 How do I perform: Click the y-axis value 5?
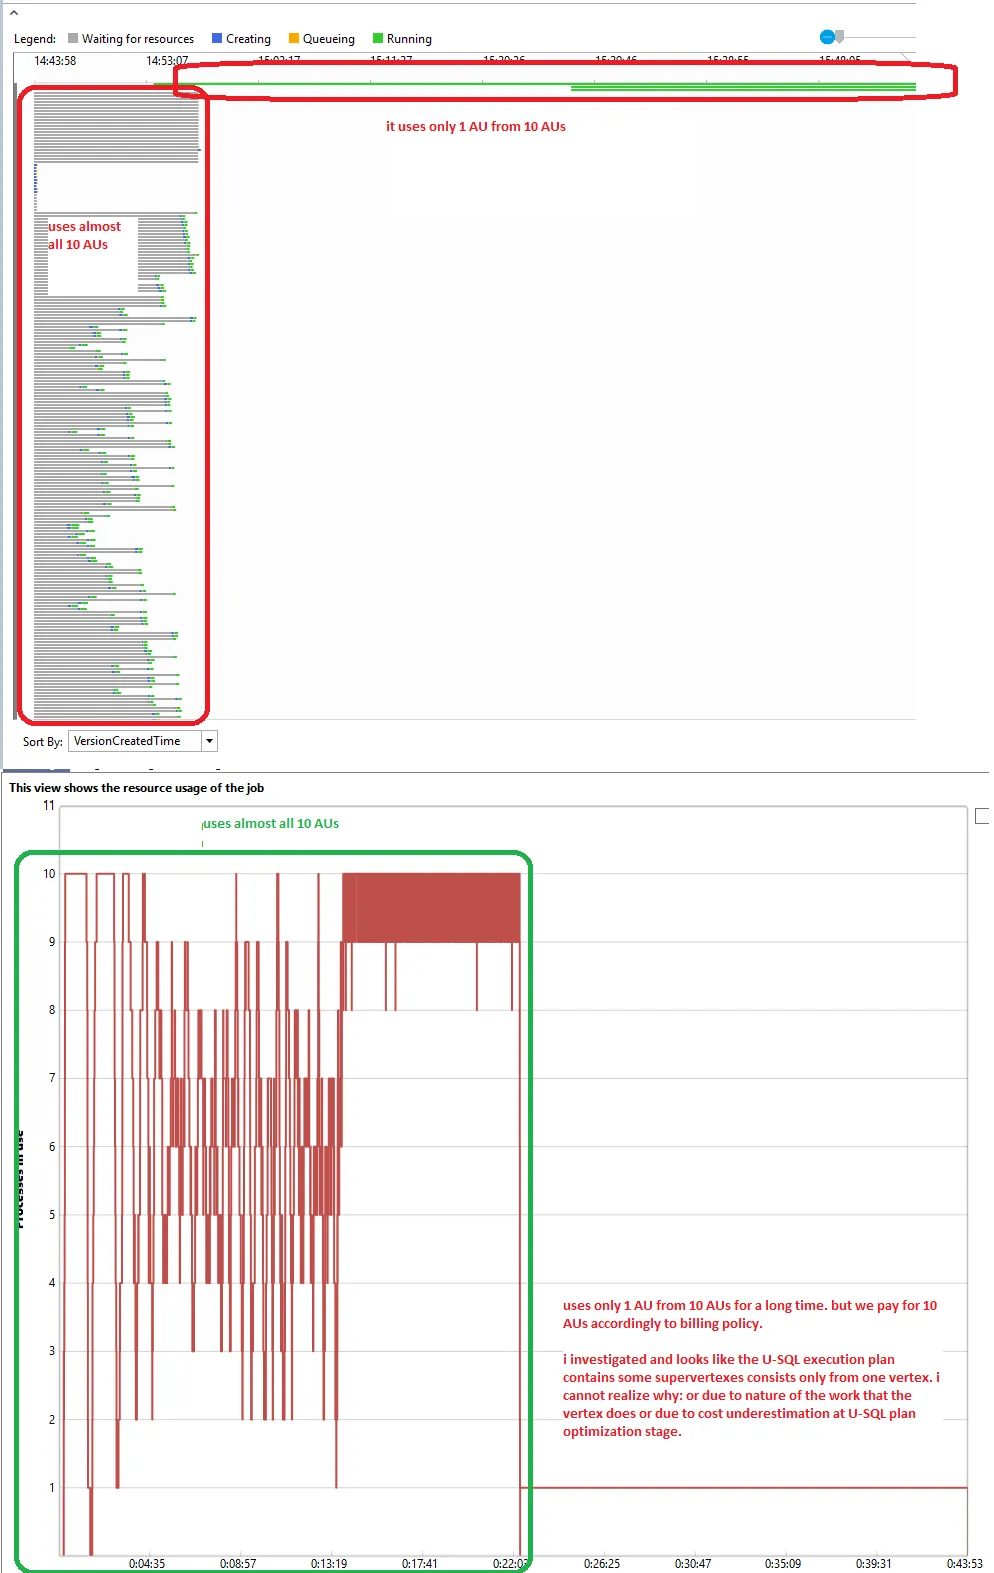point(52,1215)
